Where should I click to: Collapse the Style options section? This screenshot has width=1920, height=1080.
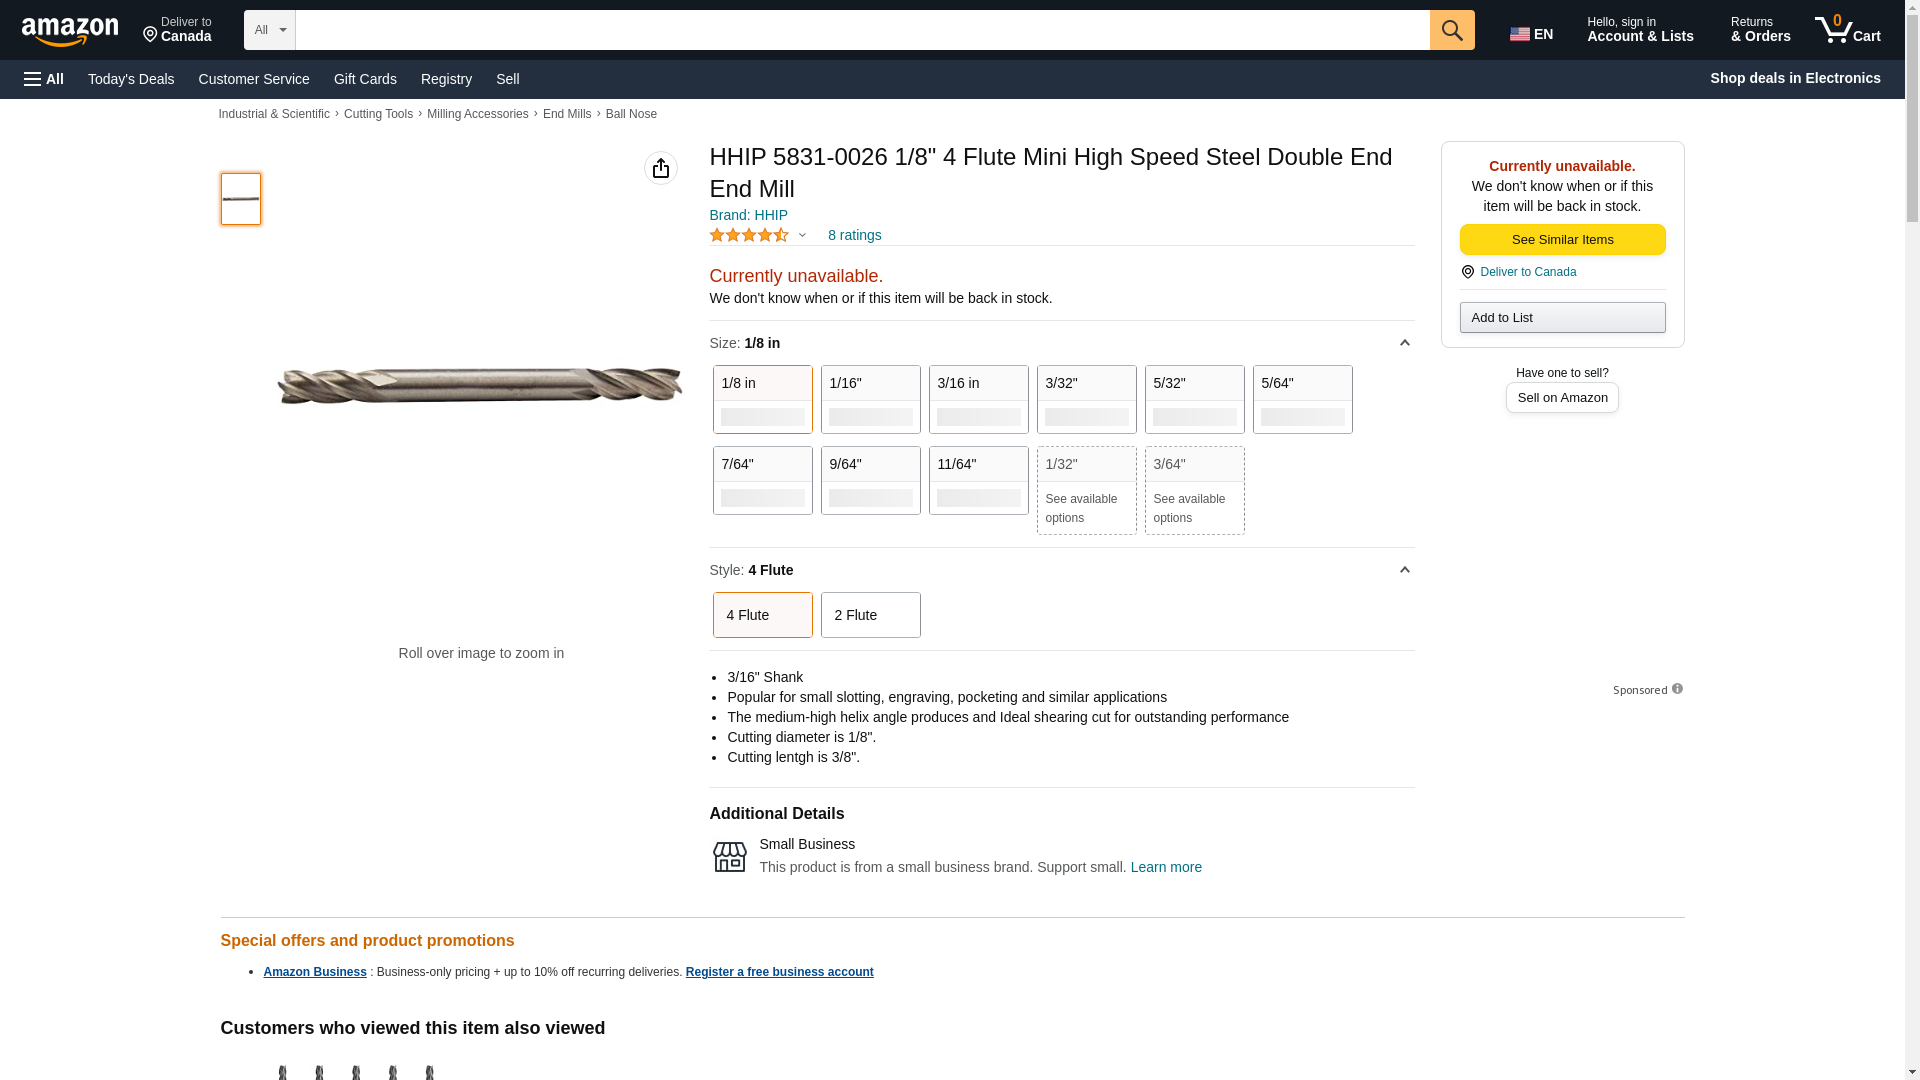(x=1404, y=570)
